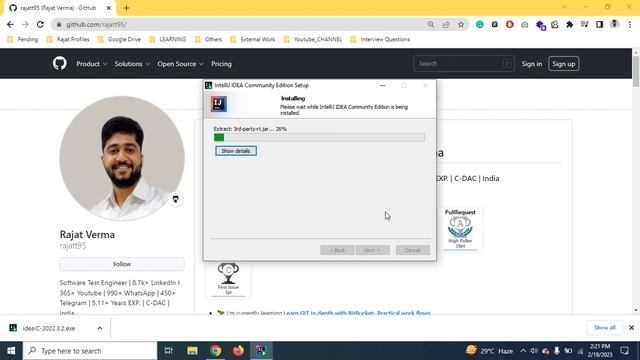Viewport: 640px width, 360px height.
Task: Click the status emoji badge on avatar
Action: click(x=176, y=199)
